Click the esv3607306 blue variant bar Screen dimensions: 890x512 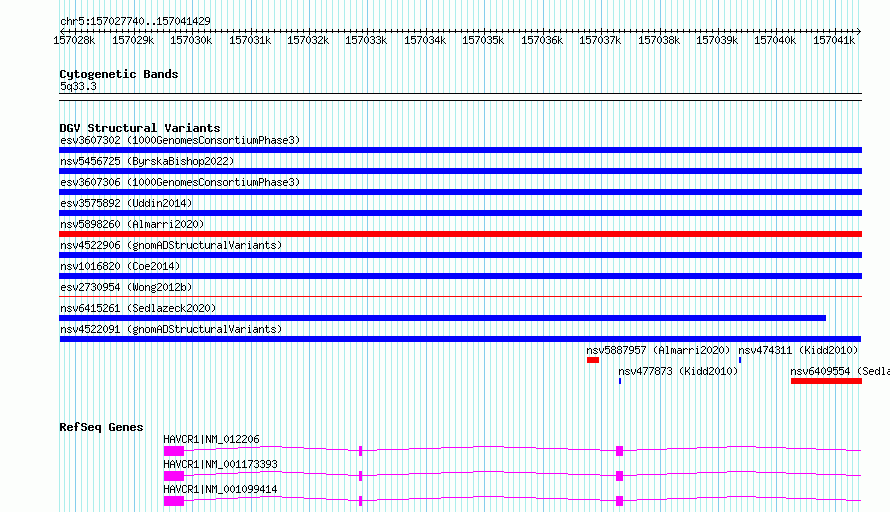[x=460, y=192]
